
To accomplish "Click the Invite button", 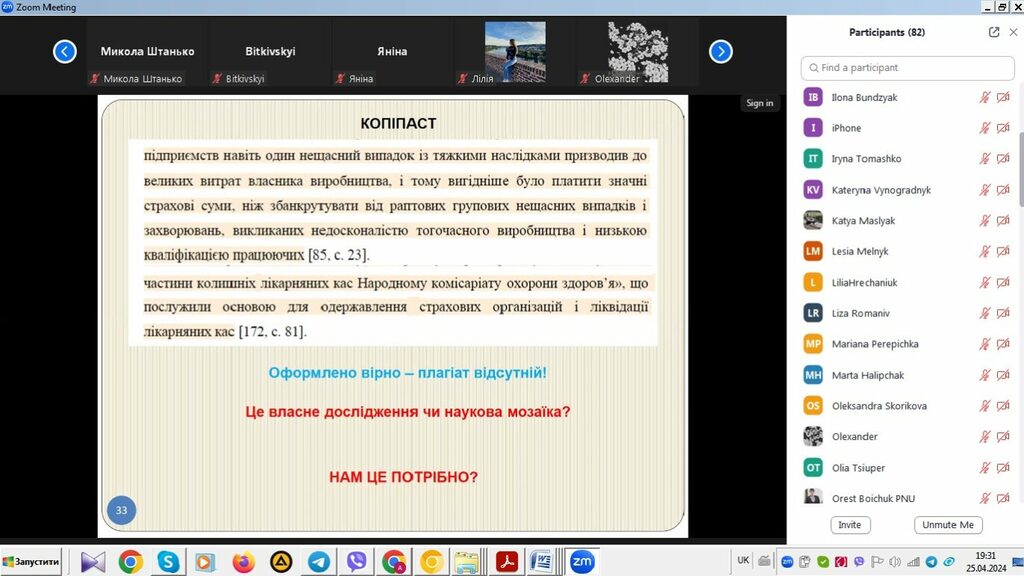I will 849,525.
